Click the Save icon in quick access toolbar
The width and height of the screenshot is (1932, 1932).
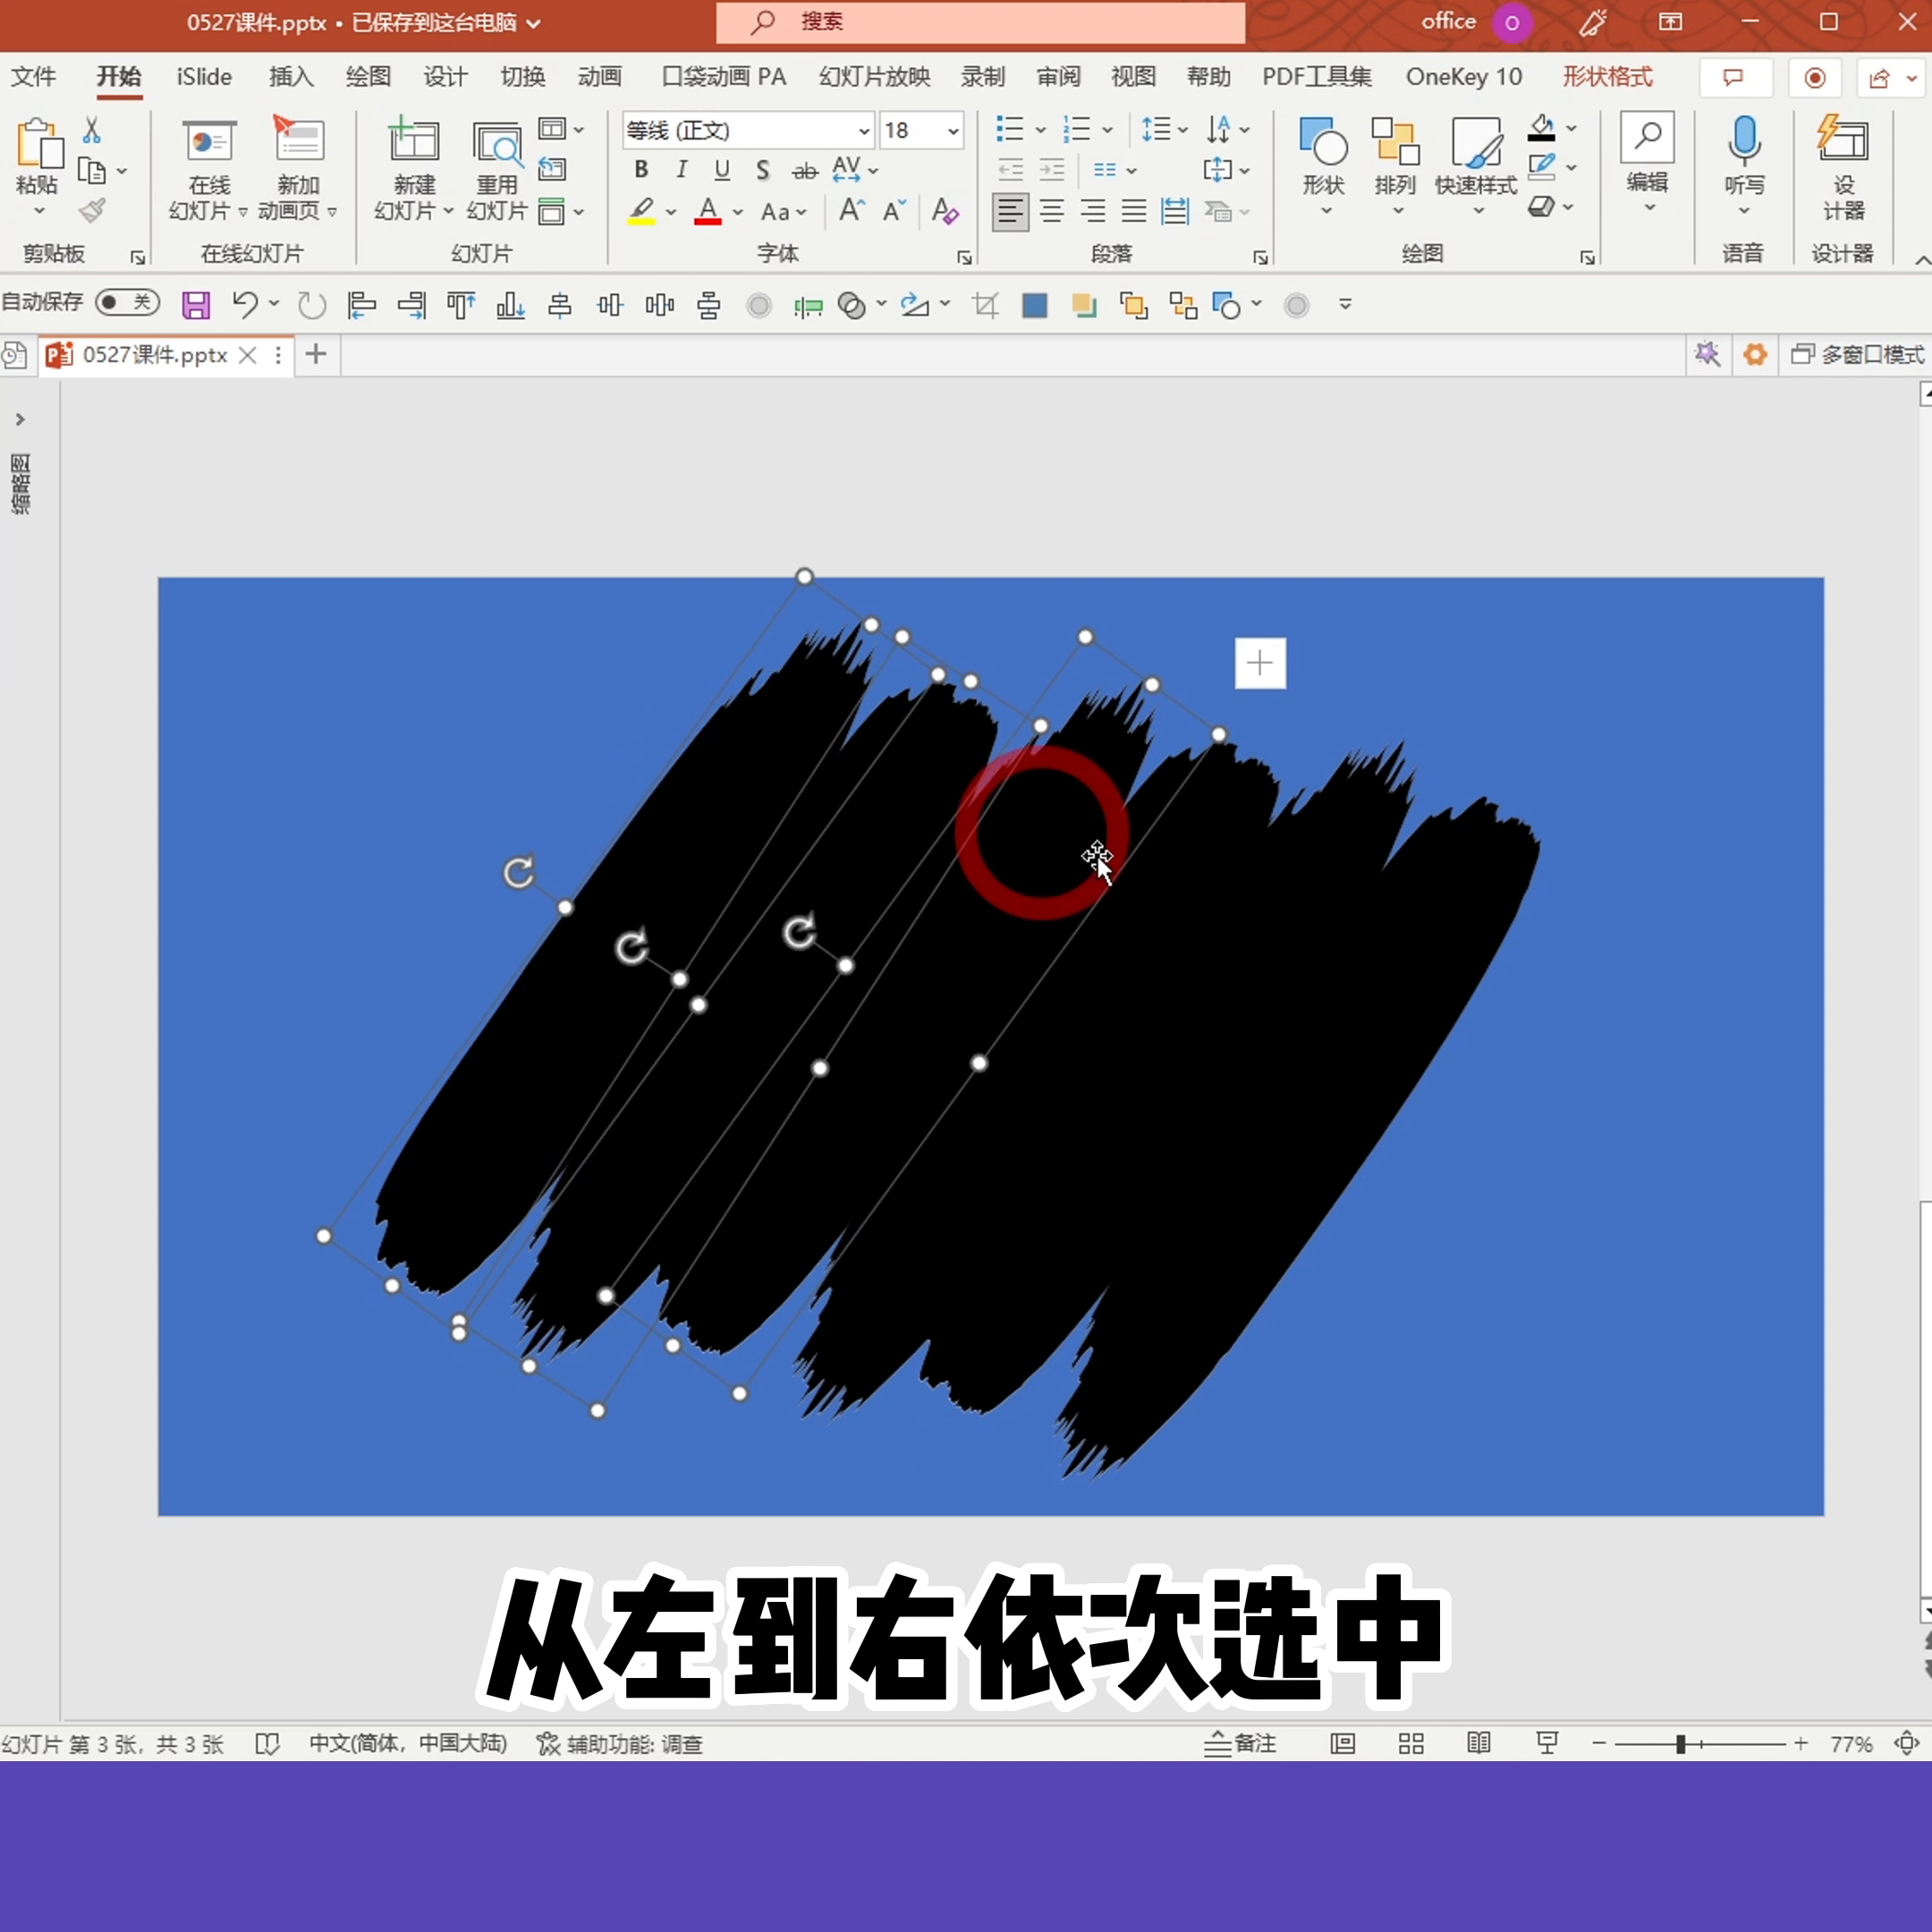[196, 305]
